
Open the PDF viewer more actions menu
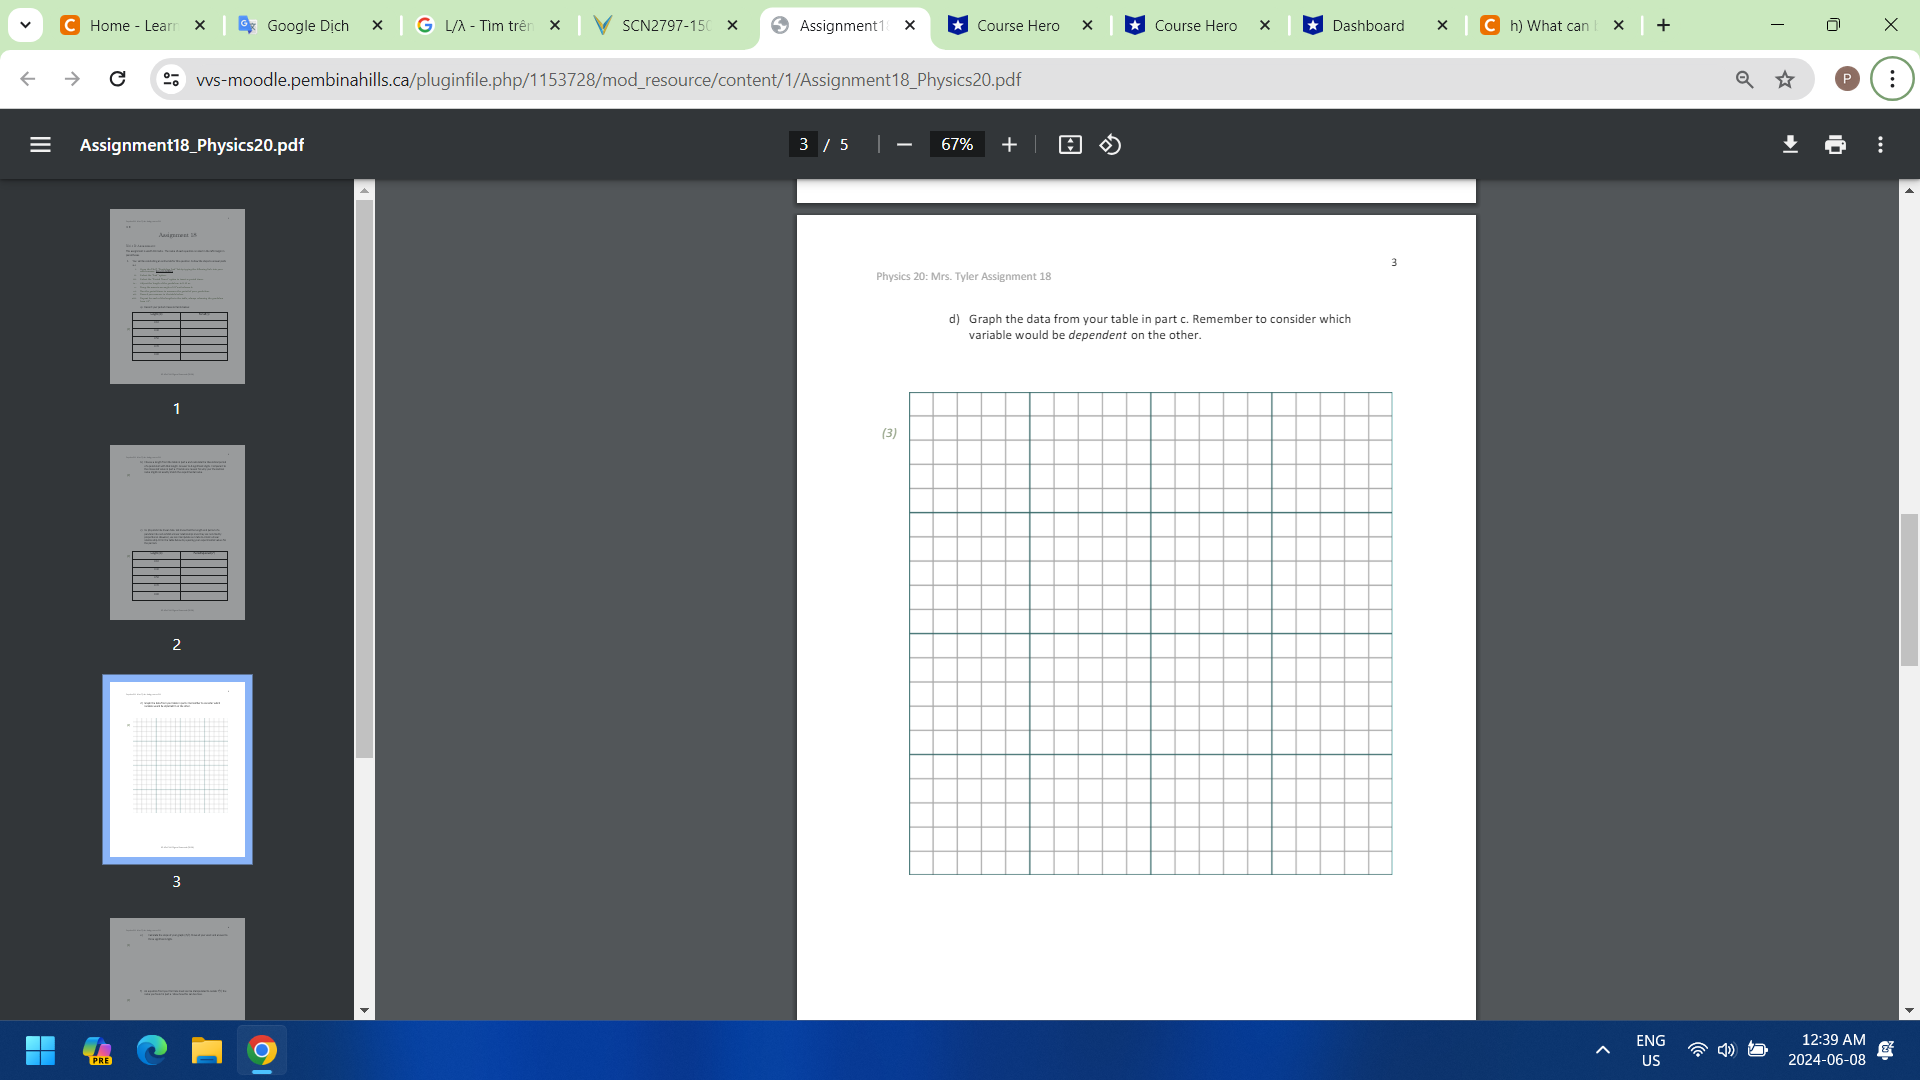coord(1881,144)
